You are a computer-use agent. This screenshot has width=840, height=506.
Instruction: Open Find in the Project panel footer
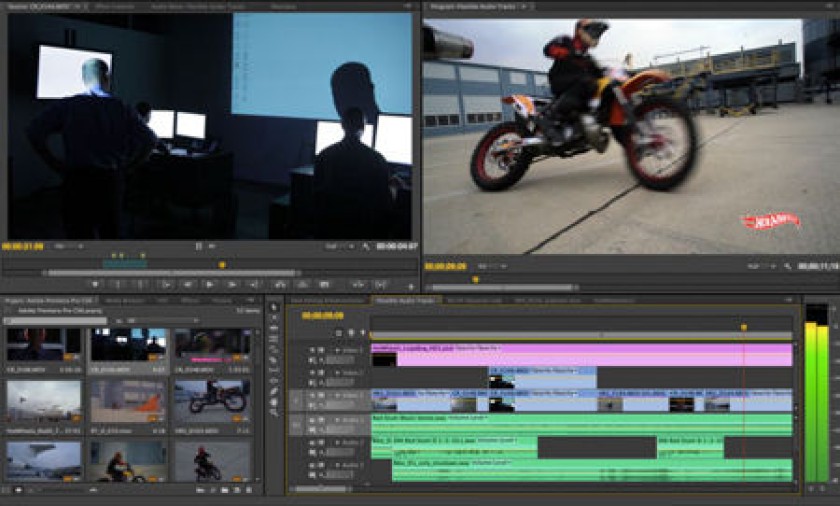213,490
